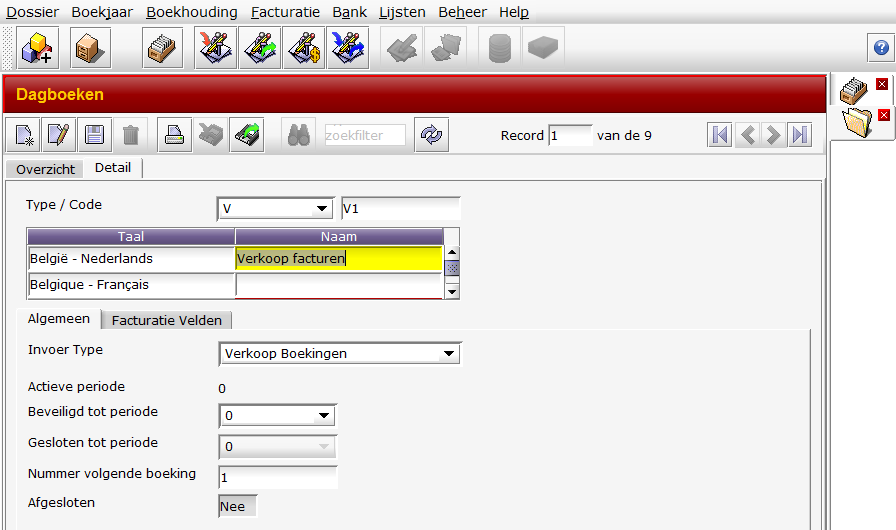Viewport: 896px width, 530px height.
Task: Switch to the folder side panel tab
Action: (x=857, y=122)
